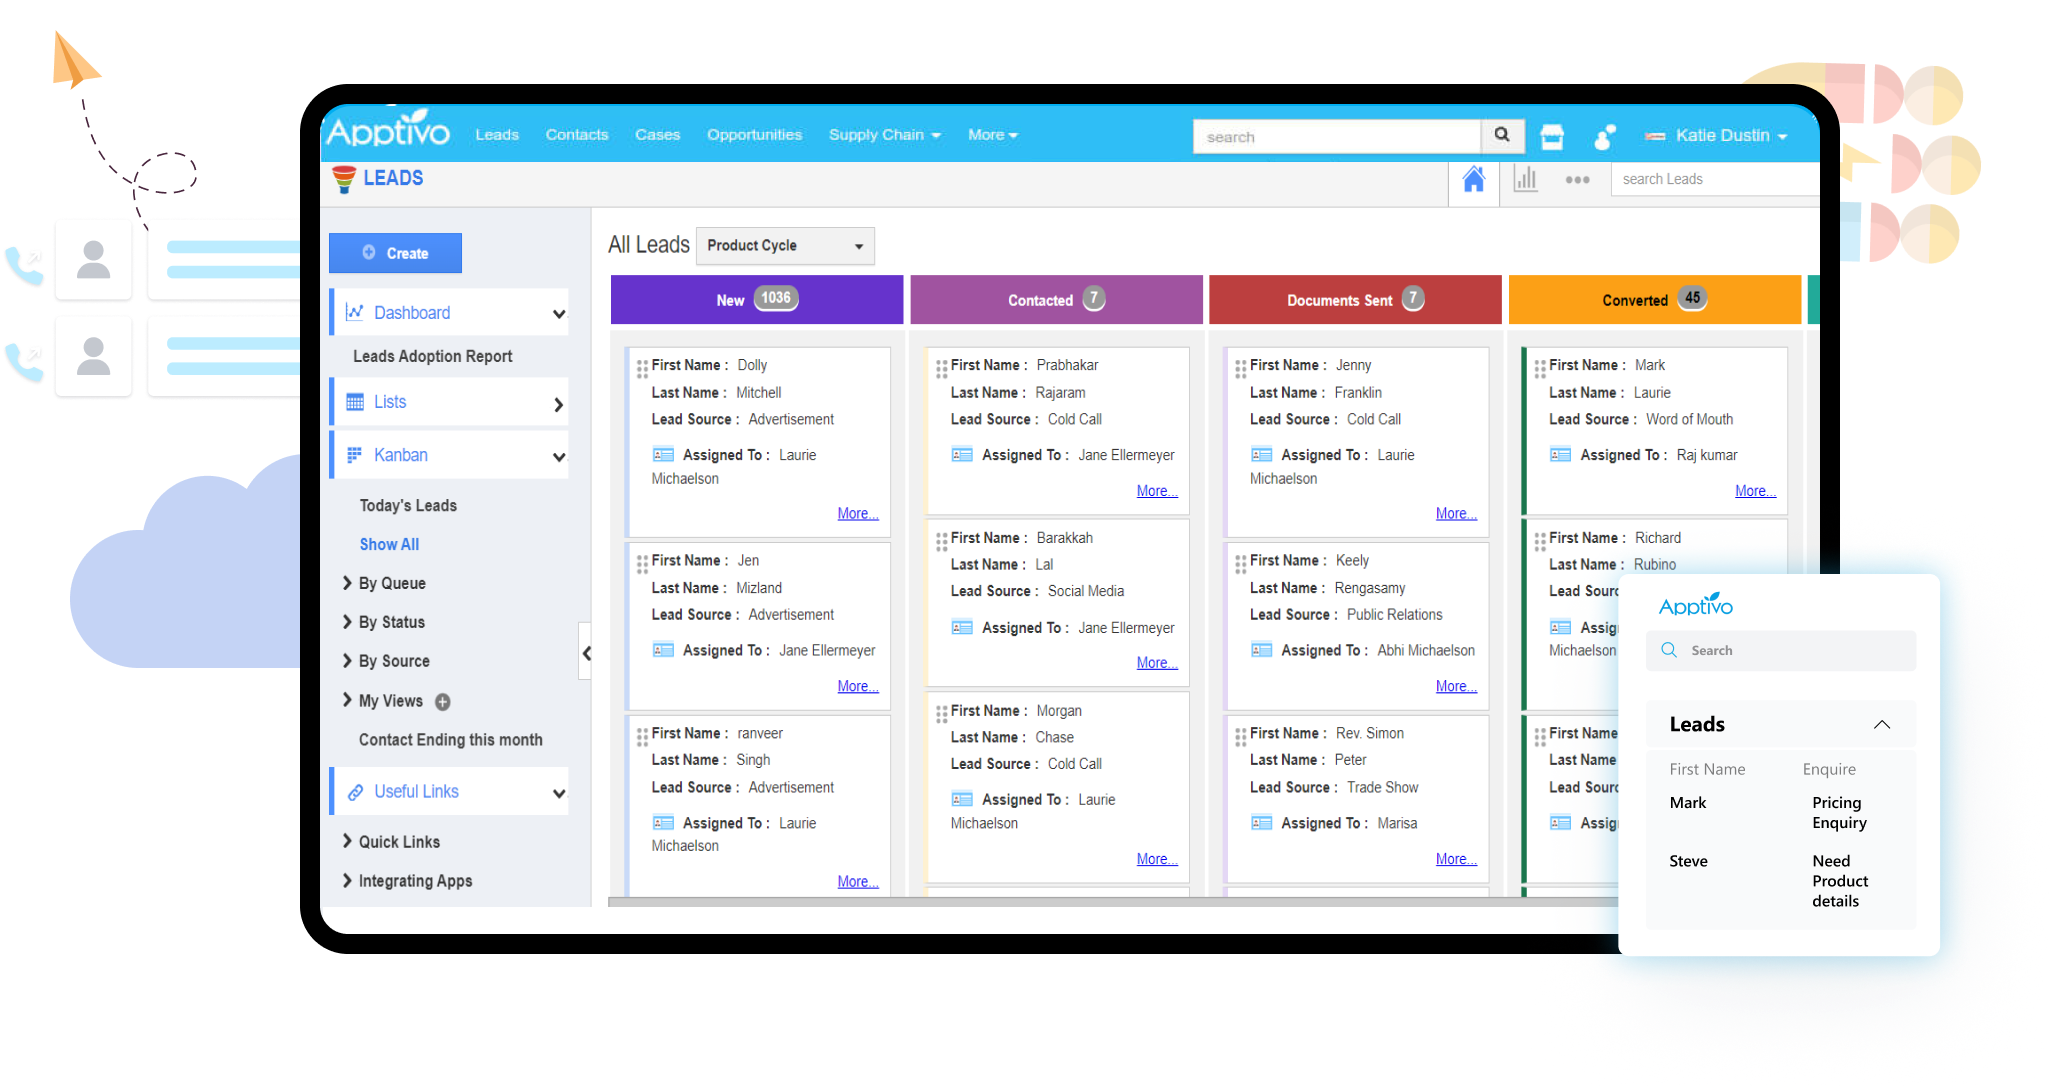This screenshot has width=2053, height=1091.
Task: Expand the Supply Chain menu
Action: point(884,135)
